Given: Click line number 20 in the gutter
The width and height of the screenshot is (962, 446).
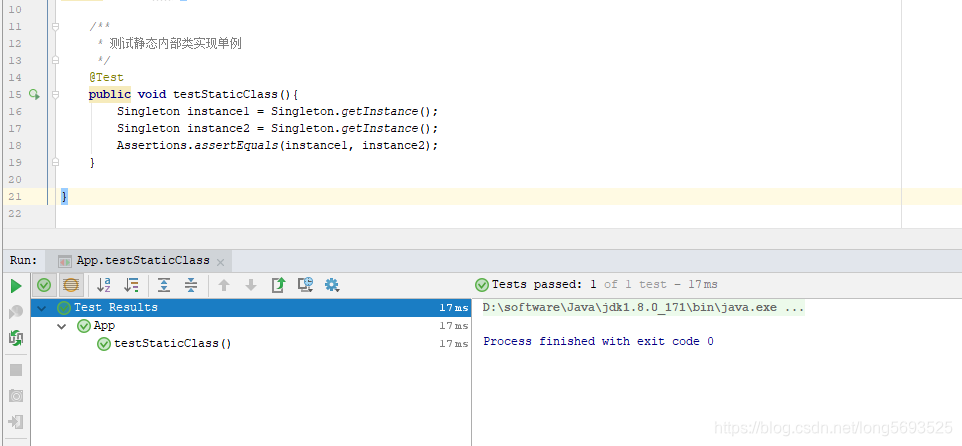Looking at the screenshot, I should (15, 180).
